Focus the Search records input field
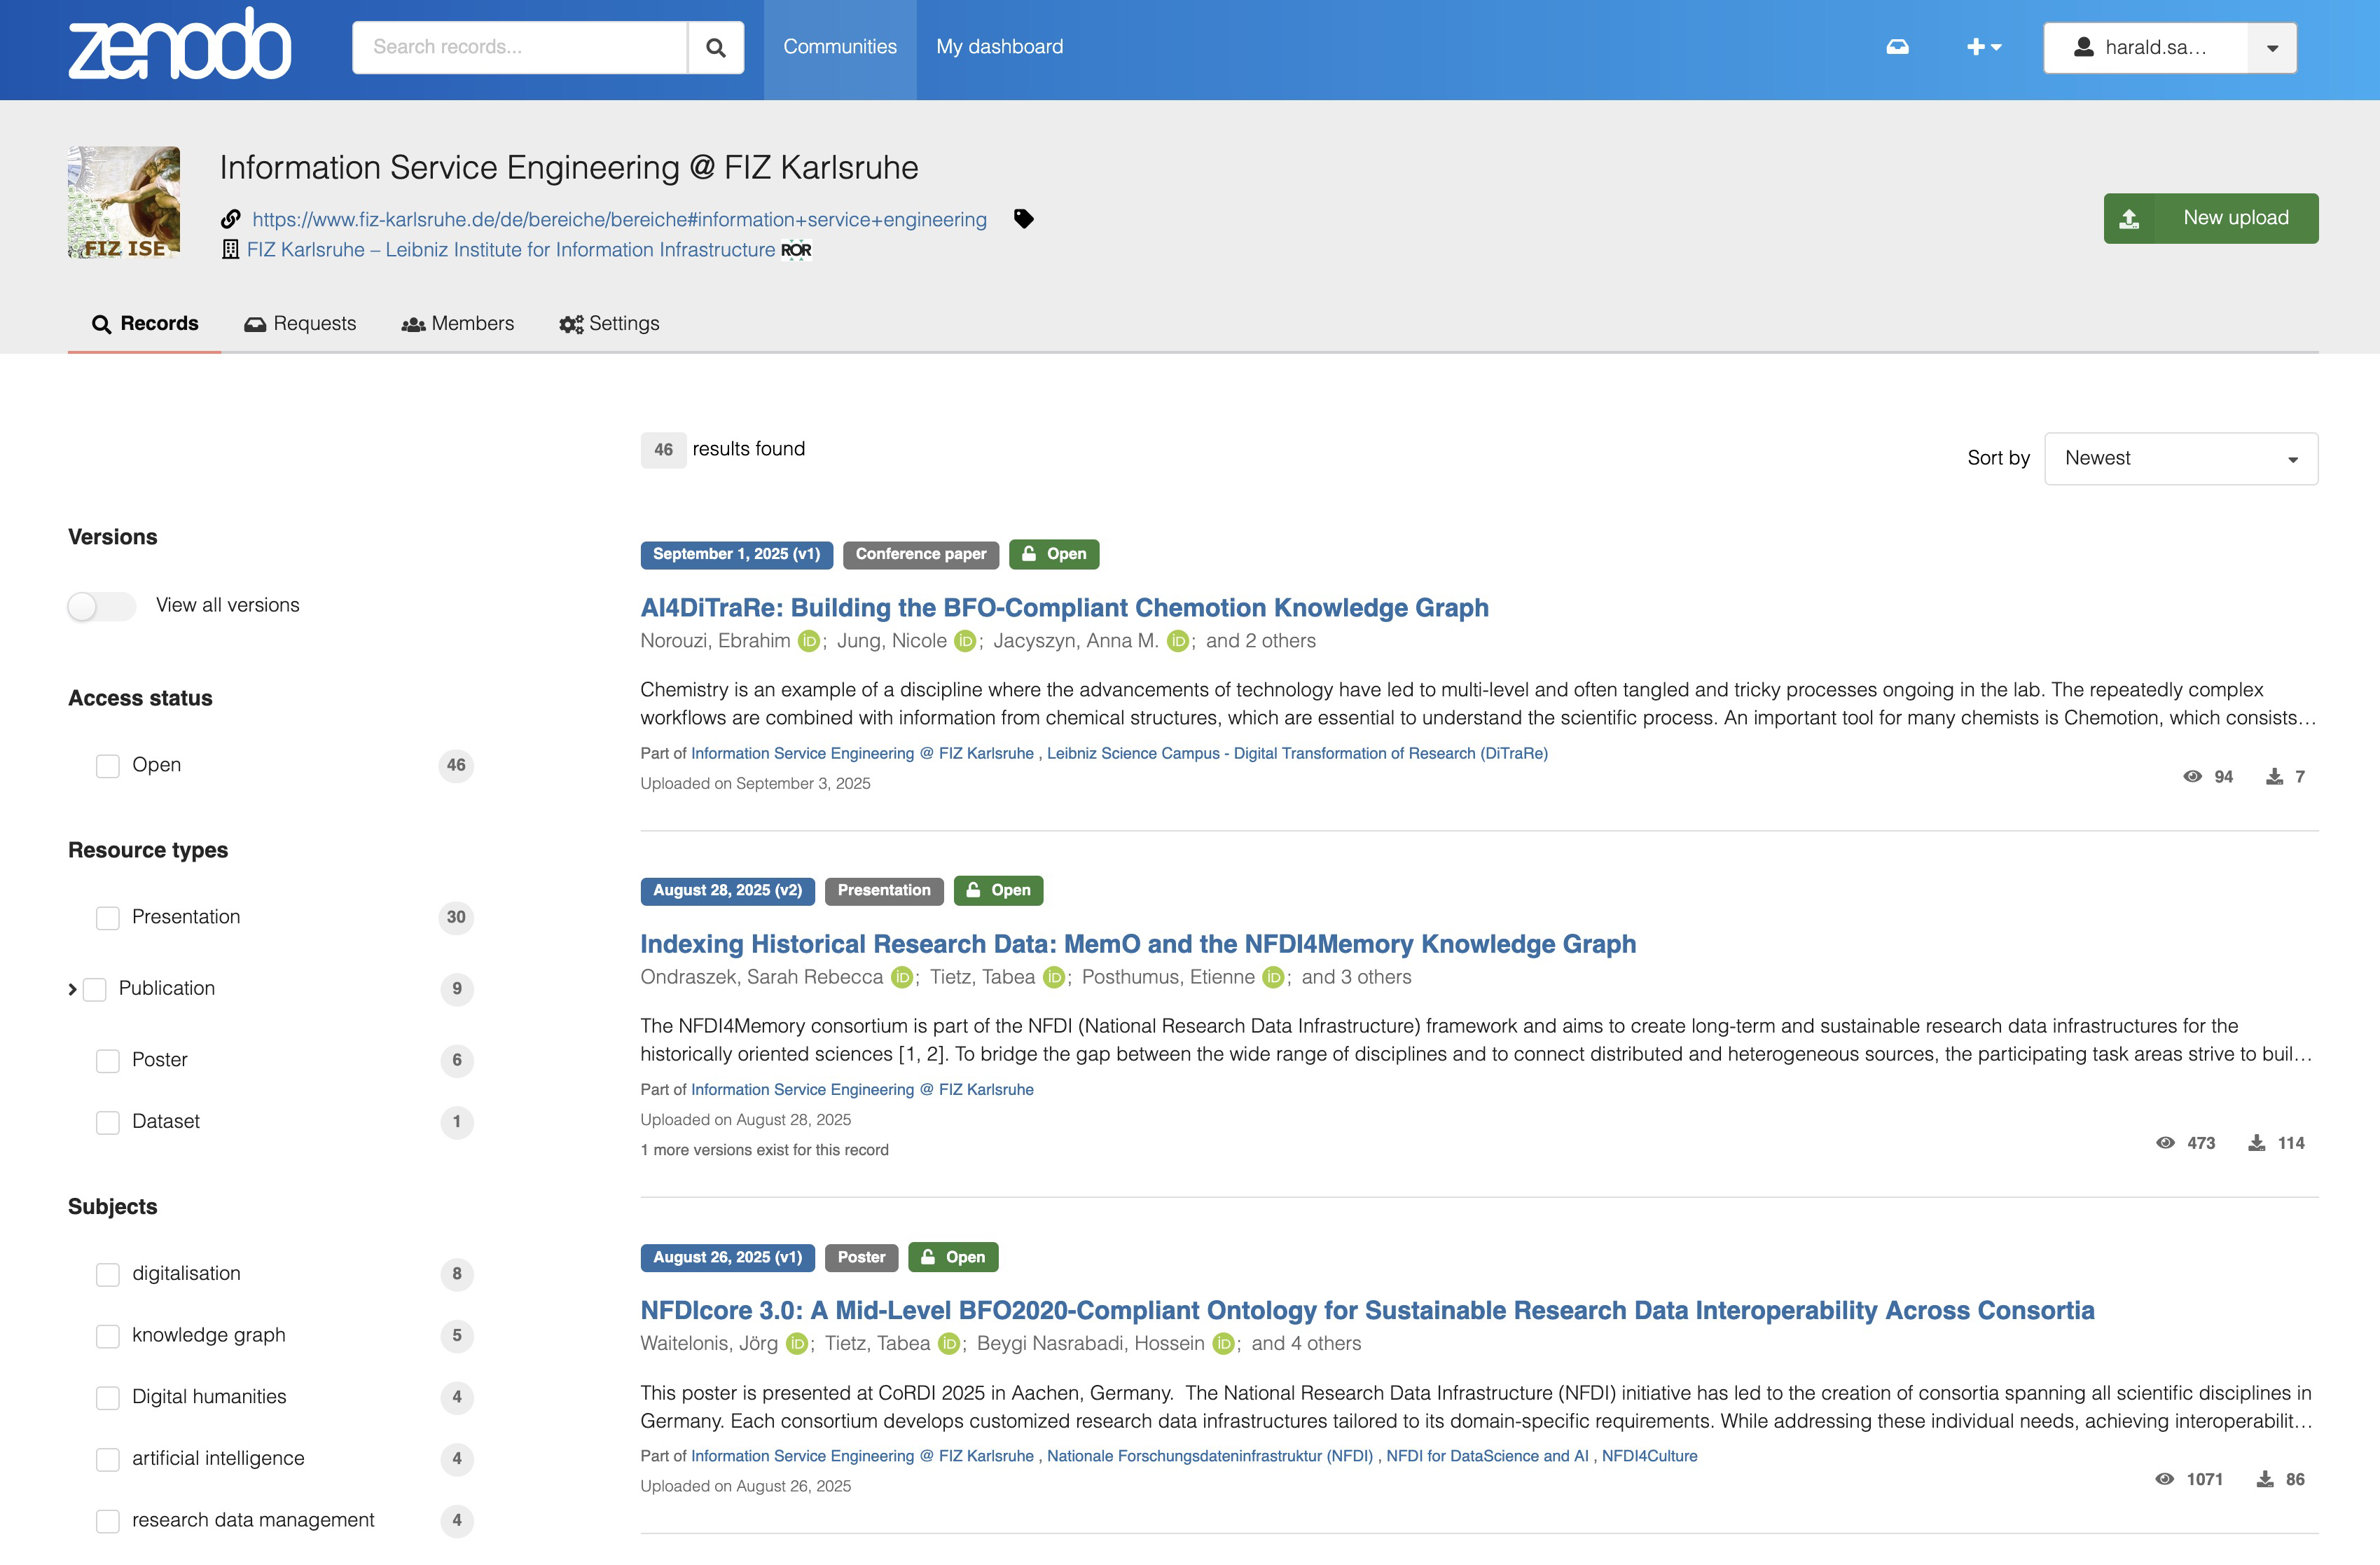2380x1565 pixels. pyautogui.click(x=520, y=47)
